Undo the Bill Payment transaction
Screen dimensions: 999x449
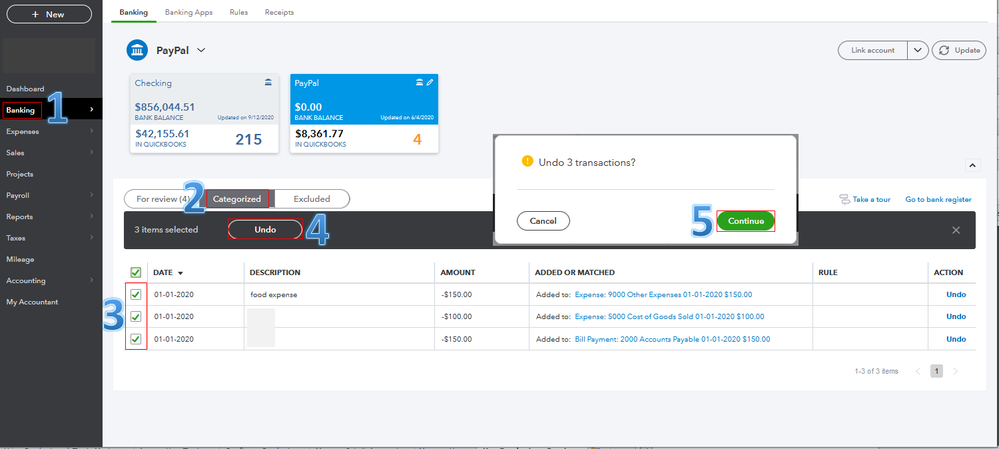tap(956, 339)
